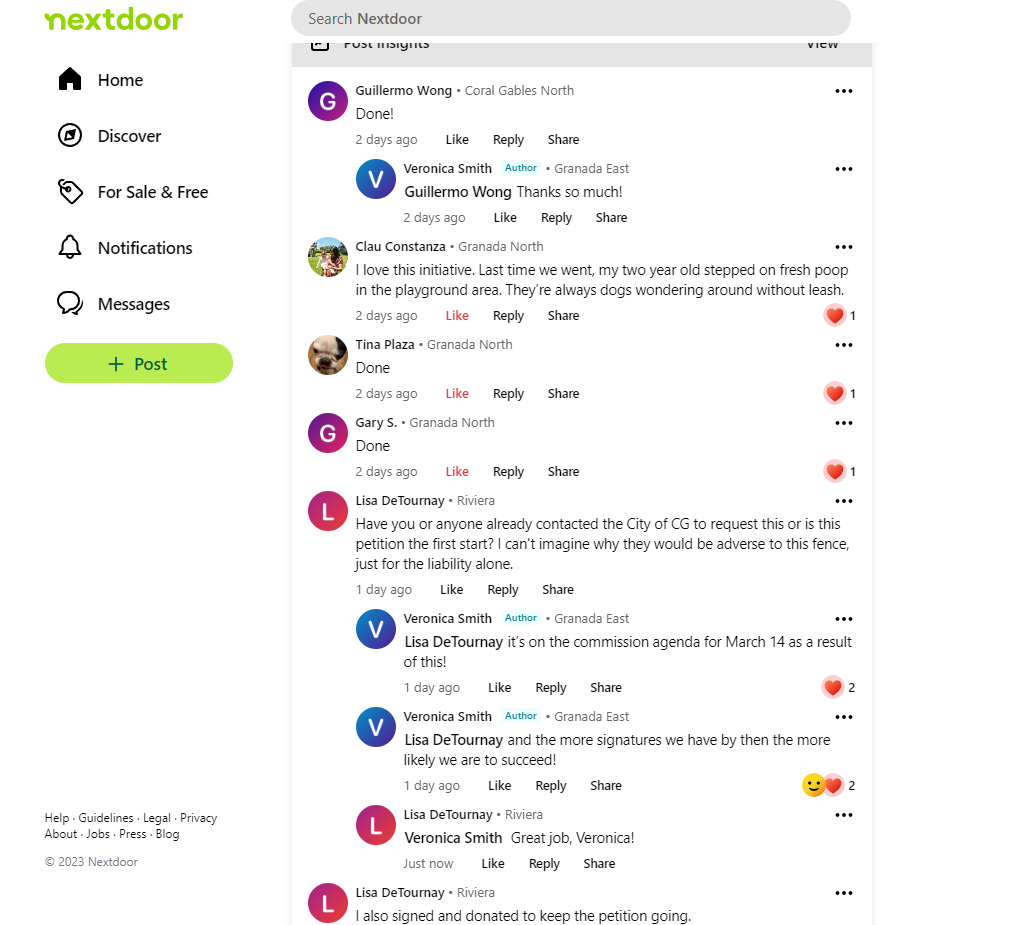Open Clau Constanza's profile photo
The image size is (1026, 925).
(x=328, y=257)
